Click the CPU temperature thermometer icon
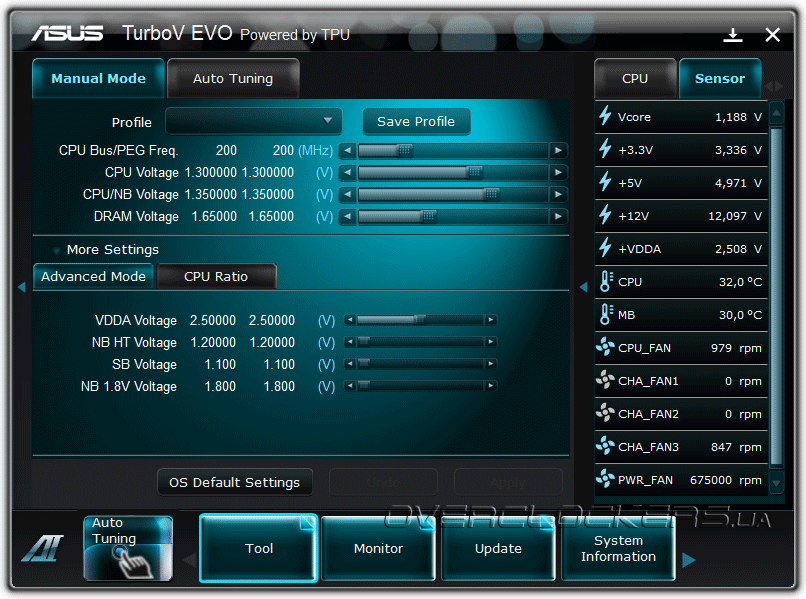Image resolution: width=806 pixels, height=599 pixels. 606,281
